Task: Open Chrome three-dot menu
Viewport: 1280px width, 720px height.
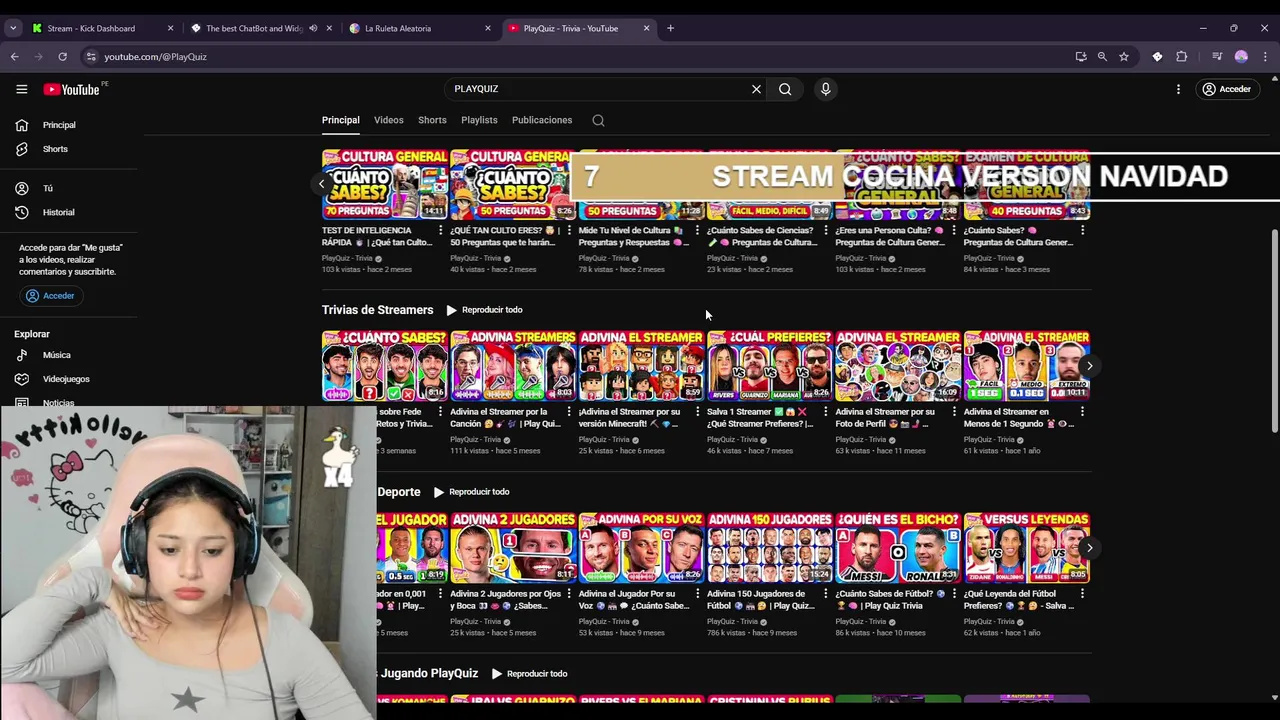Action: pos(1265,57)
